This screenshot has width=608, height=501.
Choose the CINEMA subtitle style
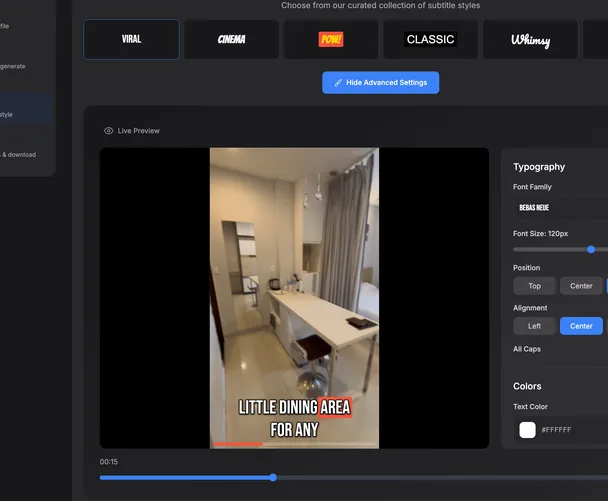tap(231, 39)
